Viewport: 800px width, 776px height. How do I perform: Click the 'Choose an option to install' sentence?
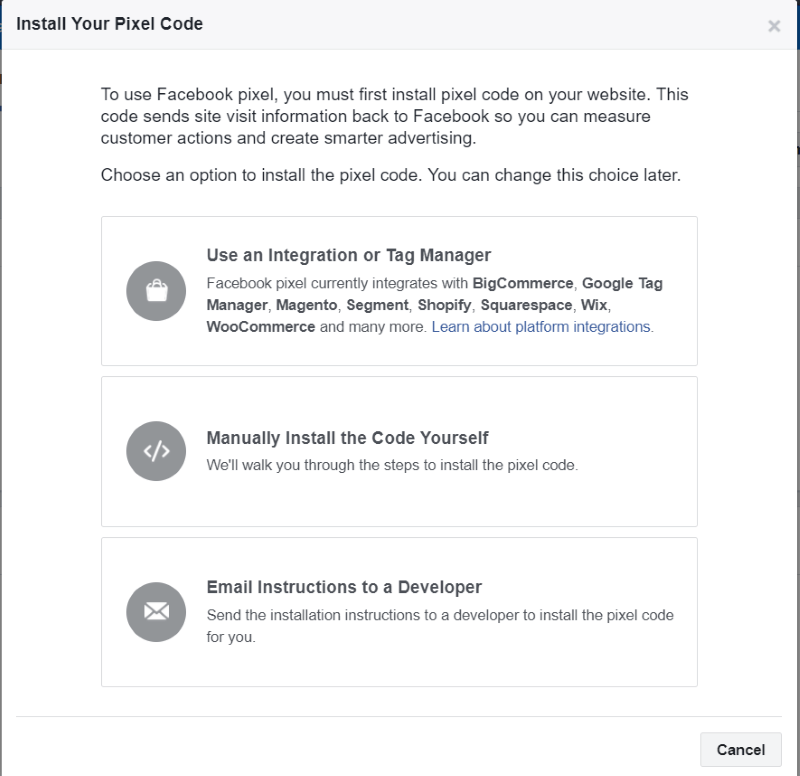point(391,175)
